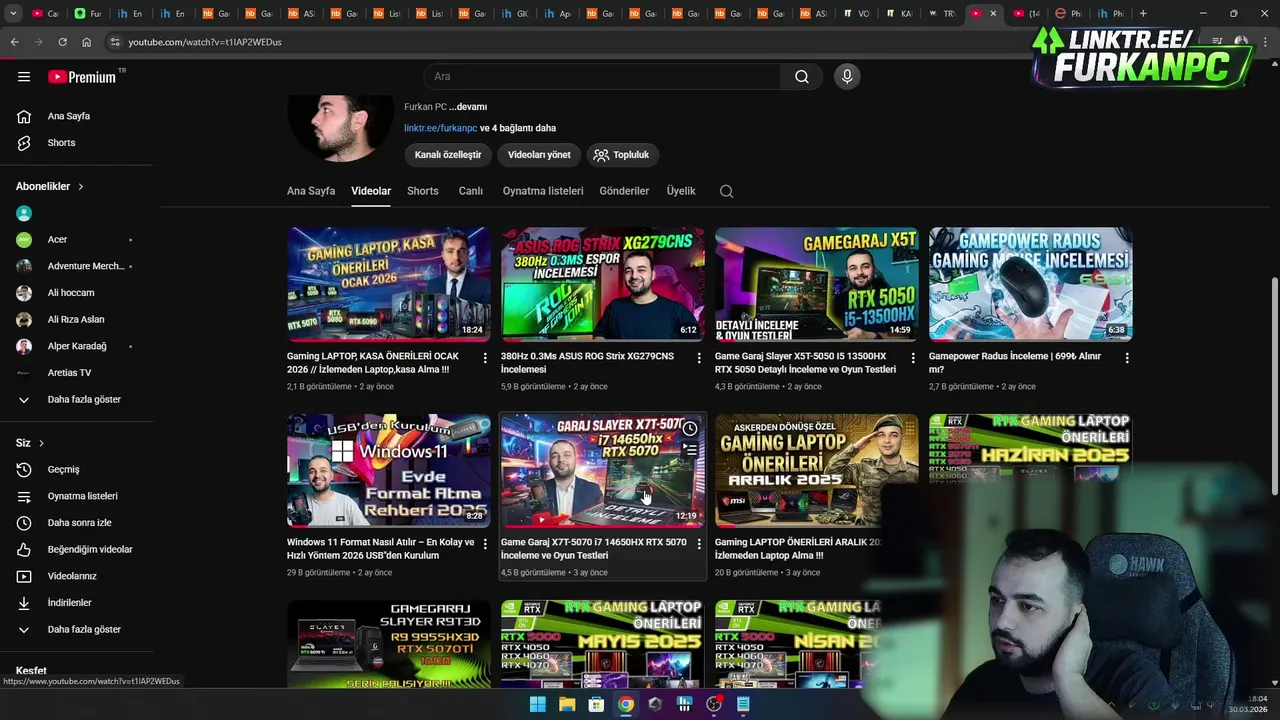Open options menu for Gamepower Radus İnceleme video
The width and height of the screenshot is (1280, 720).
point(1127,358)
